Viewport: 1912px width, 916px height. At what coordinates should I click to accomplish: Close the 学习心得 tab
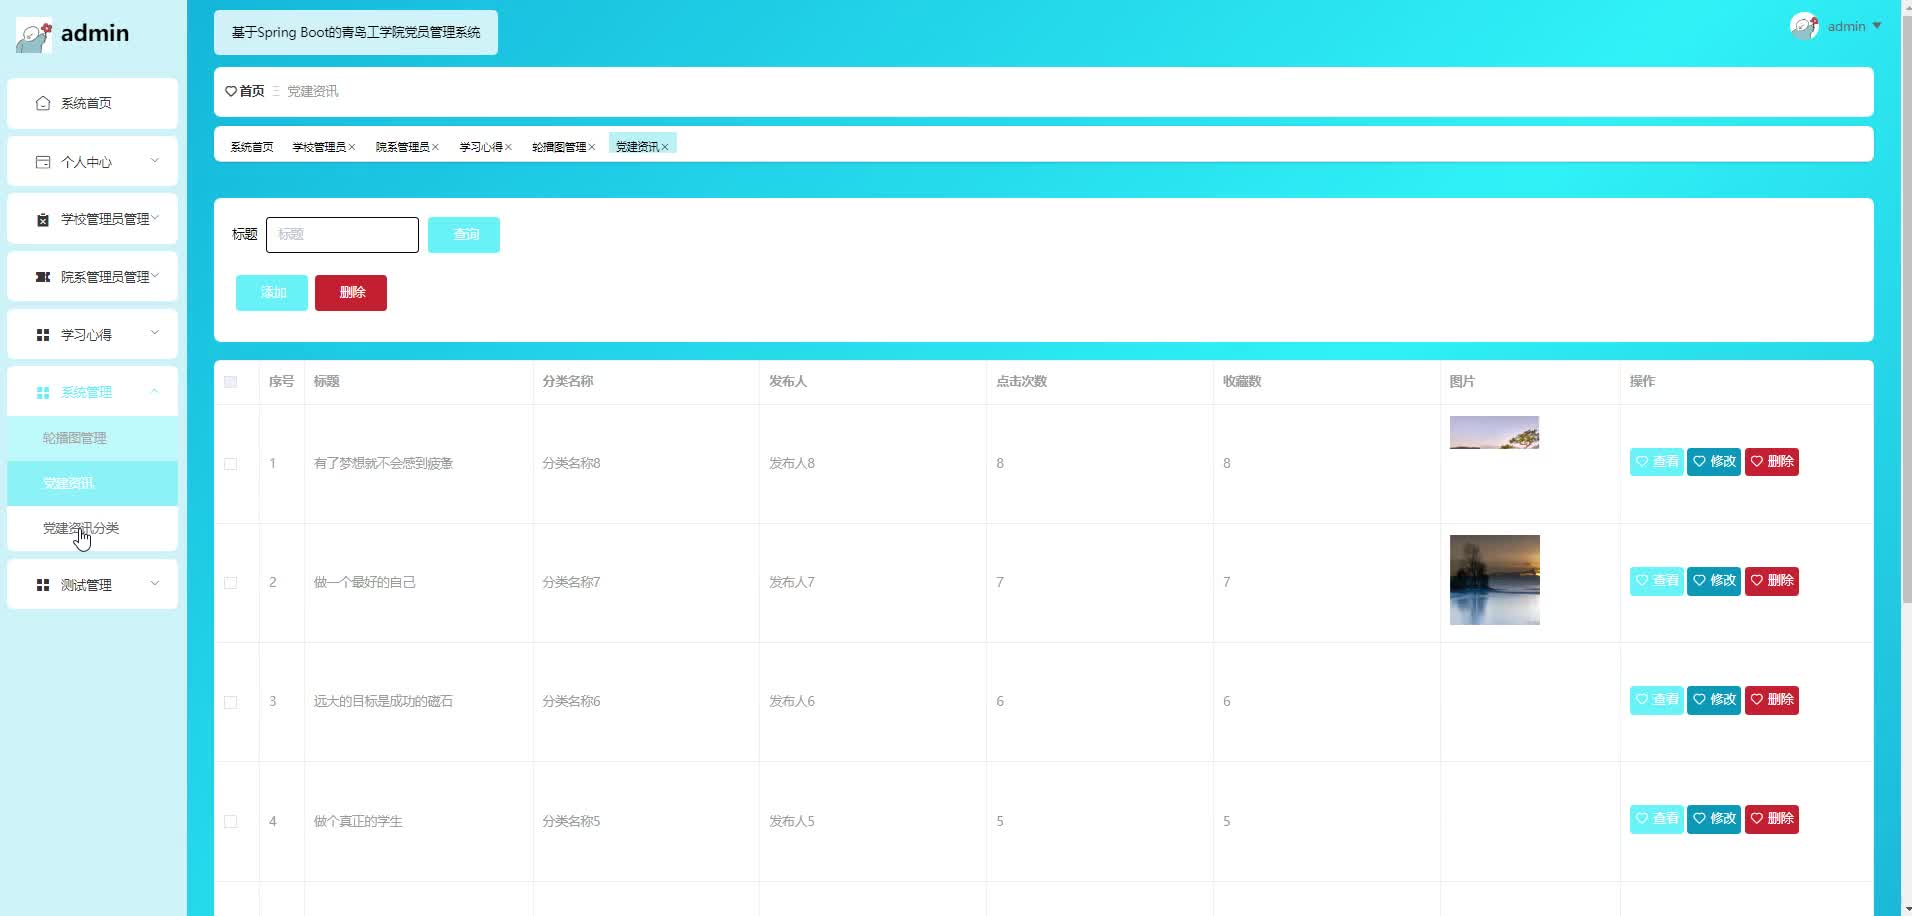508,147
